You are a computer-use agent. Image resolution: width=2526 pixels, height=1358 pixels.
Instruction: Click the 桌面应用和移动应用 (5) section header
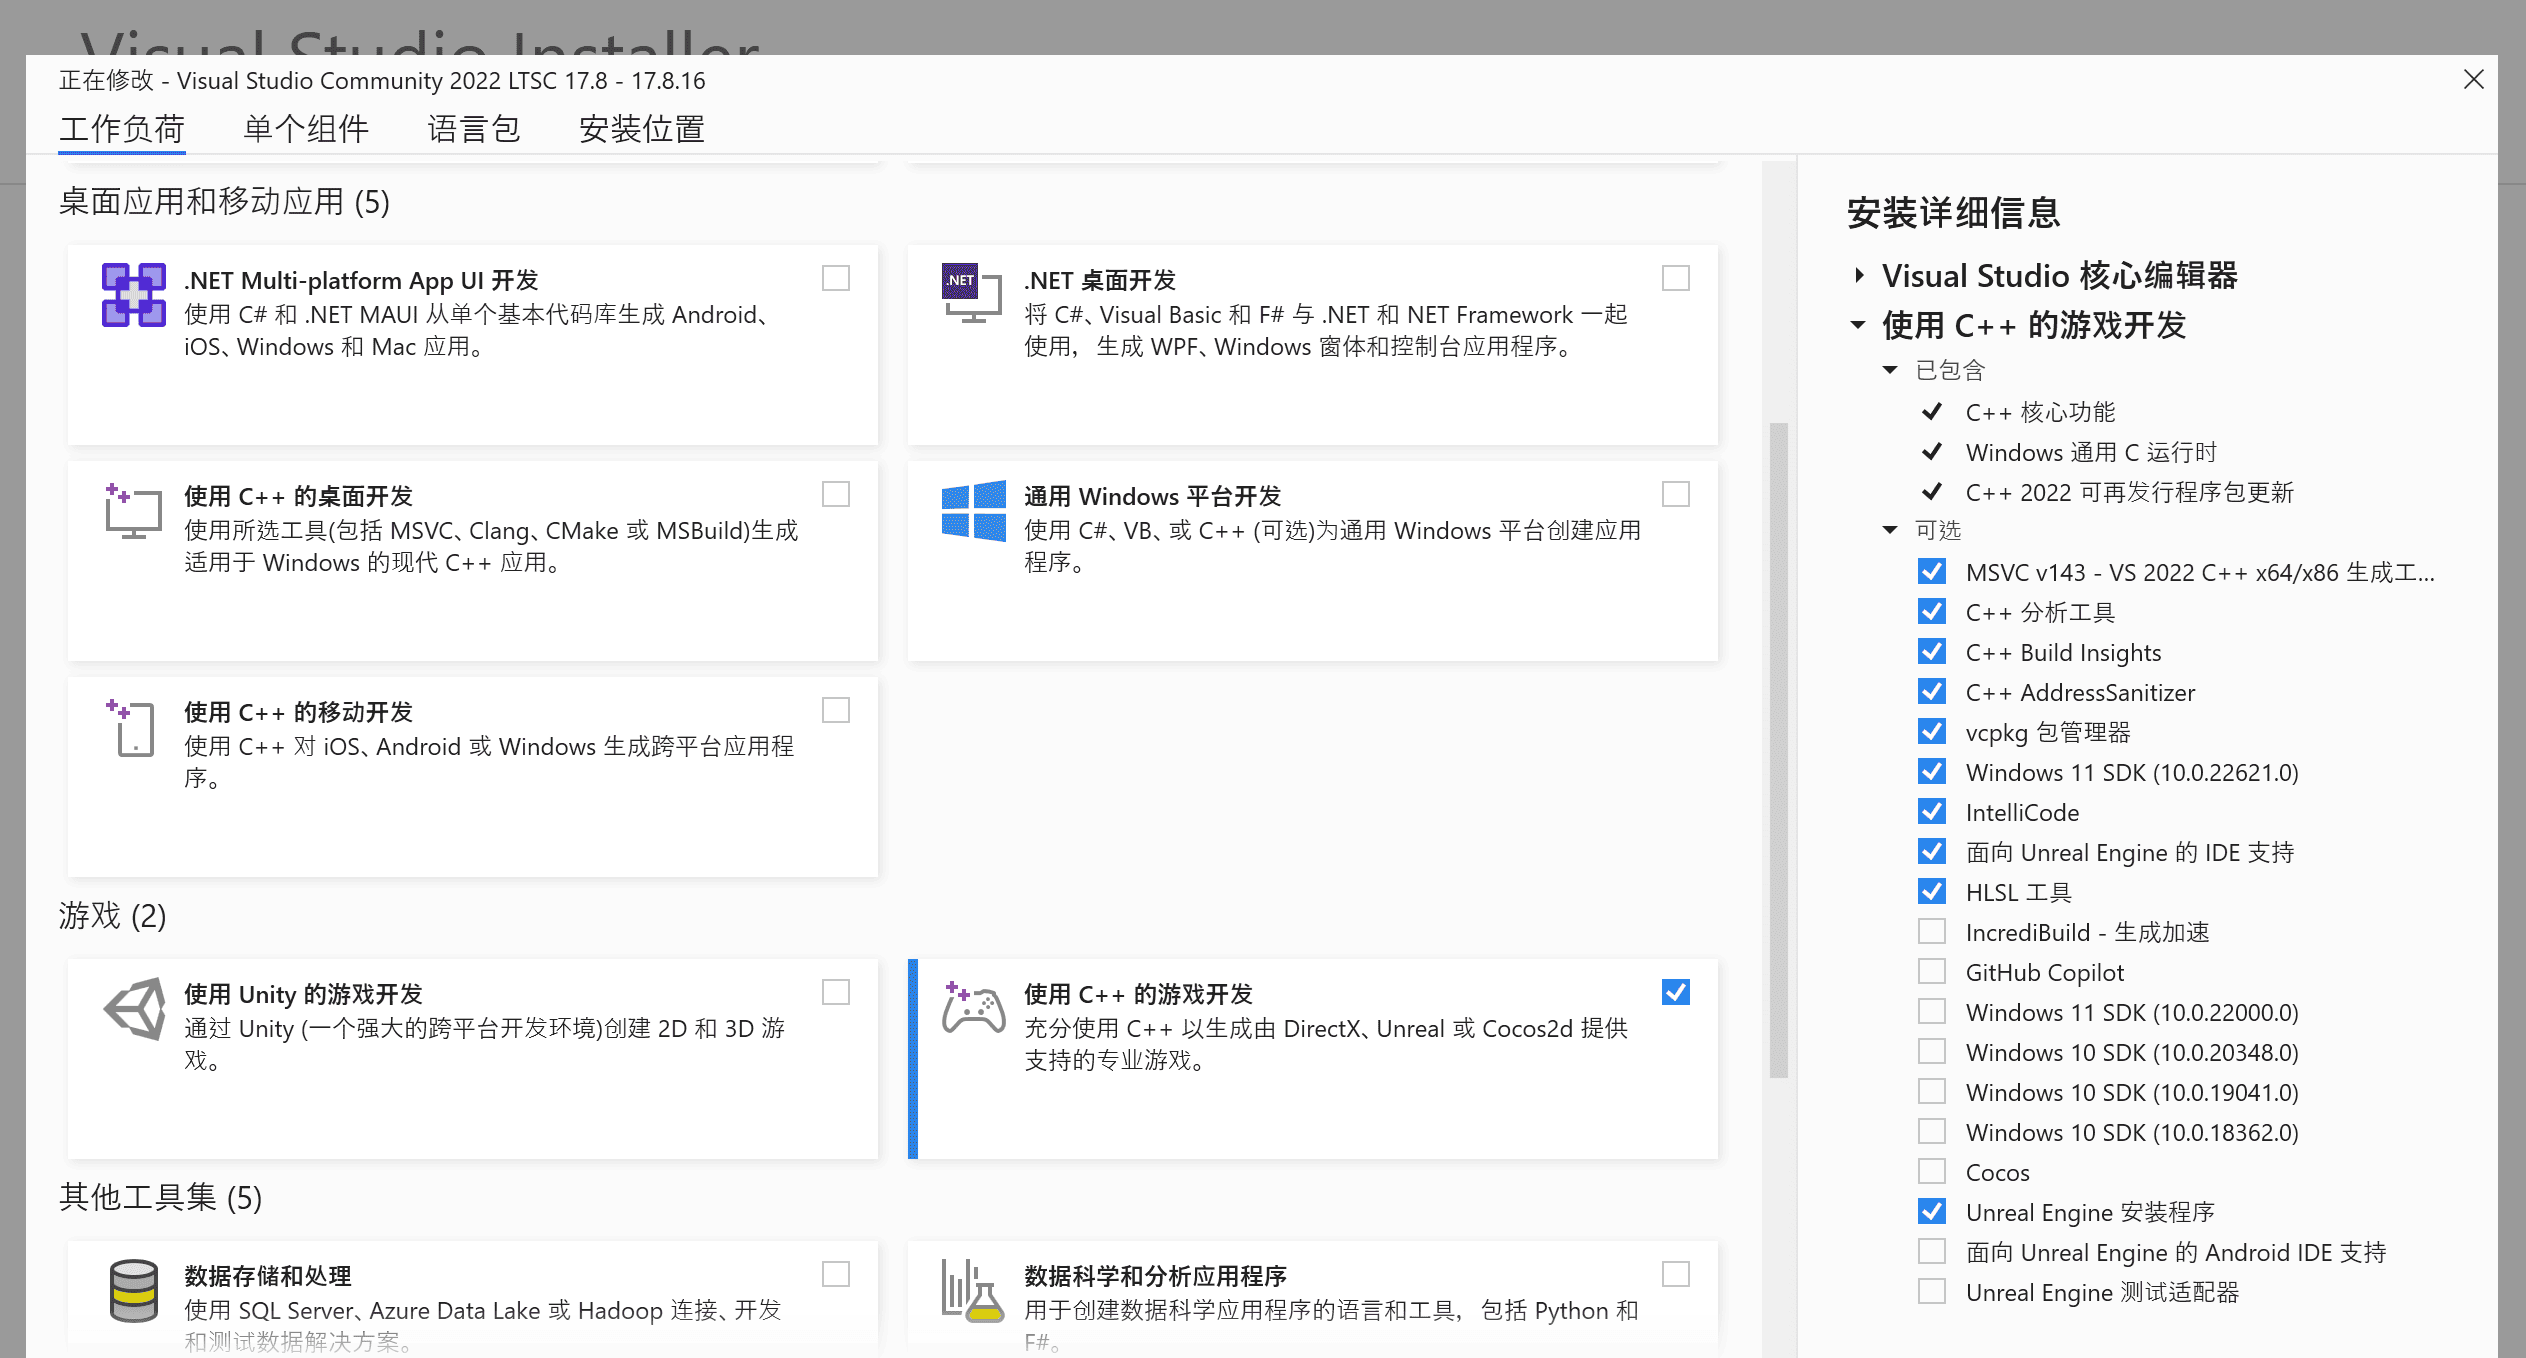tap(224, 202)
